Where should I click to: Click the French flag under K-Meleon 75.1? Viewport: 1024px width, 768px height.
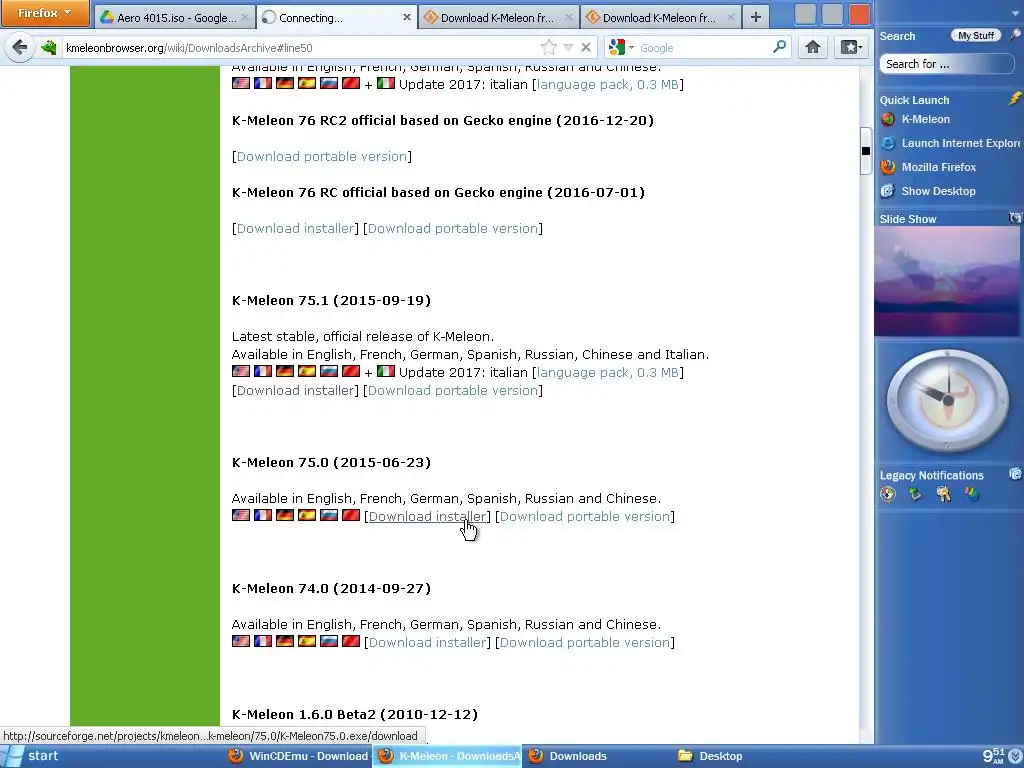pyautogui.click(x=263, y=371)
